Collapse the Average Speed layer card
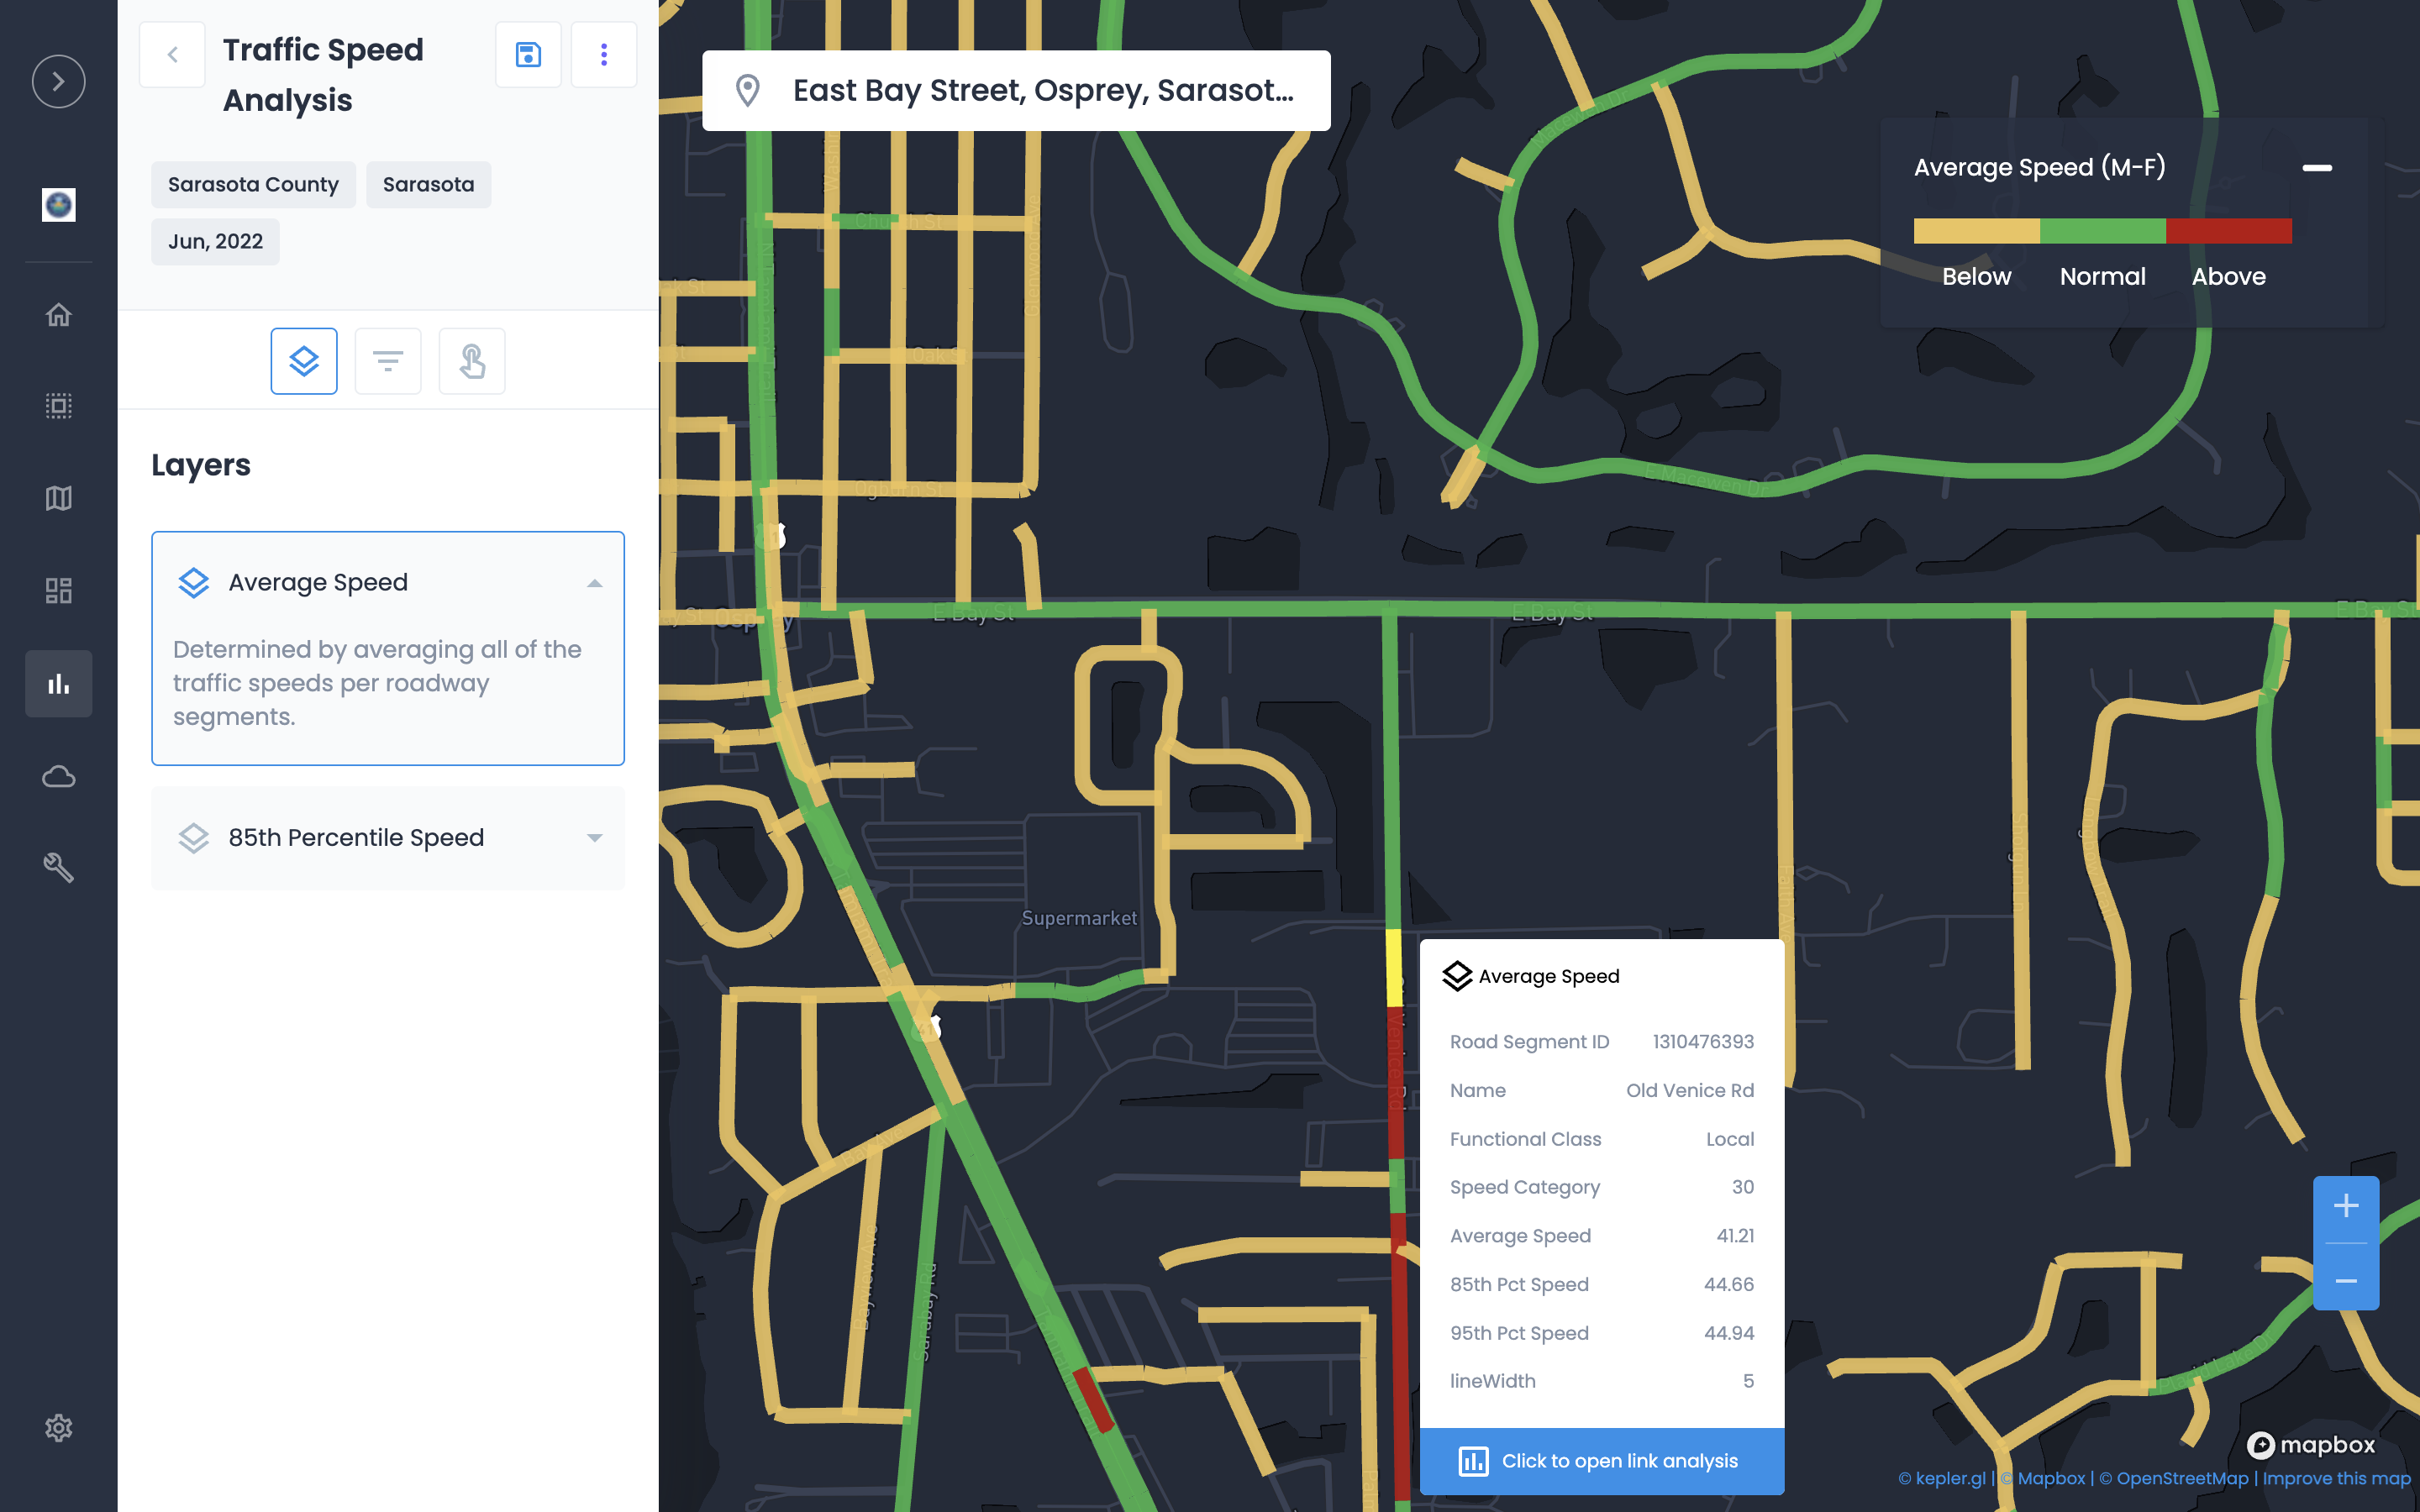The image size is (2420, 1512). click(x=595, y=583)
